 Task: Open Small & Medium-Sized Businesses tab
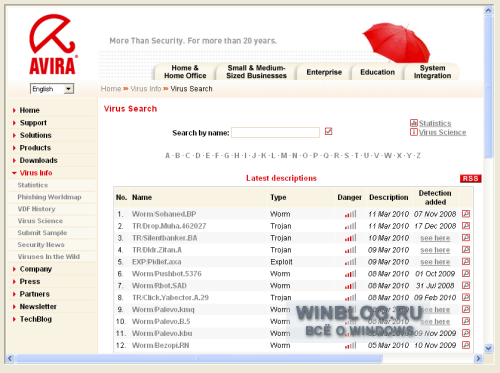(256, 72)
